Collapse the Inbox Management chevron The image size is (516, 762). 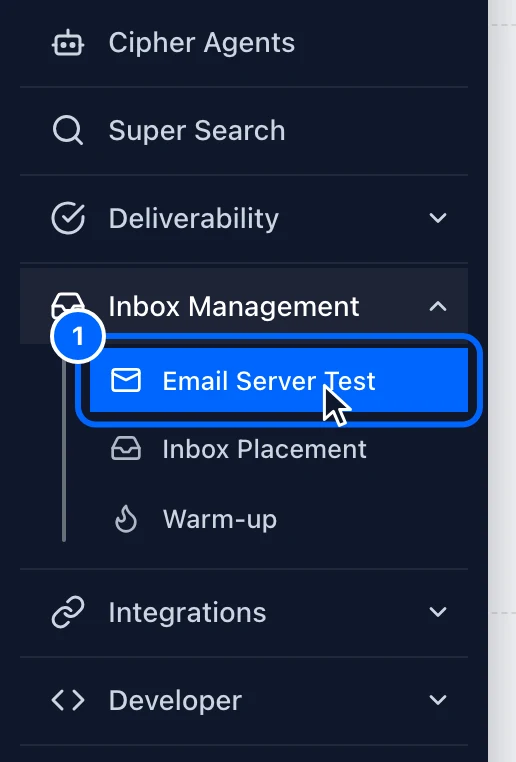(x=438, y=306)
